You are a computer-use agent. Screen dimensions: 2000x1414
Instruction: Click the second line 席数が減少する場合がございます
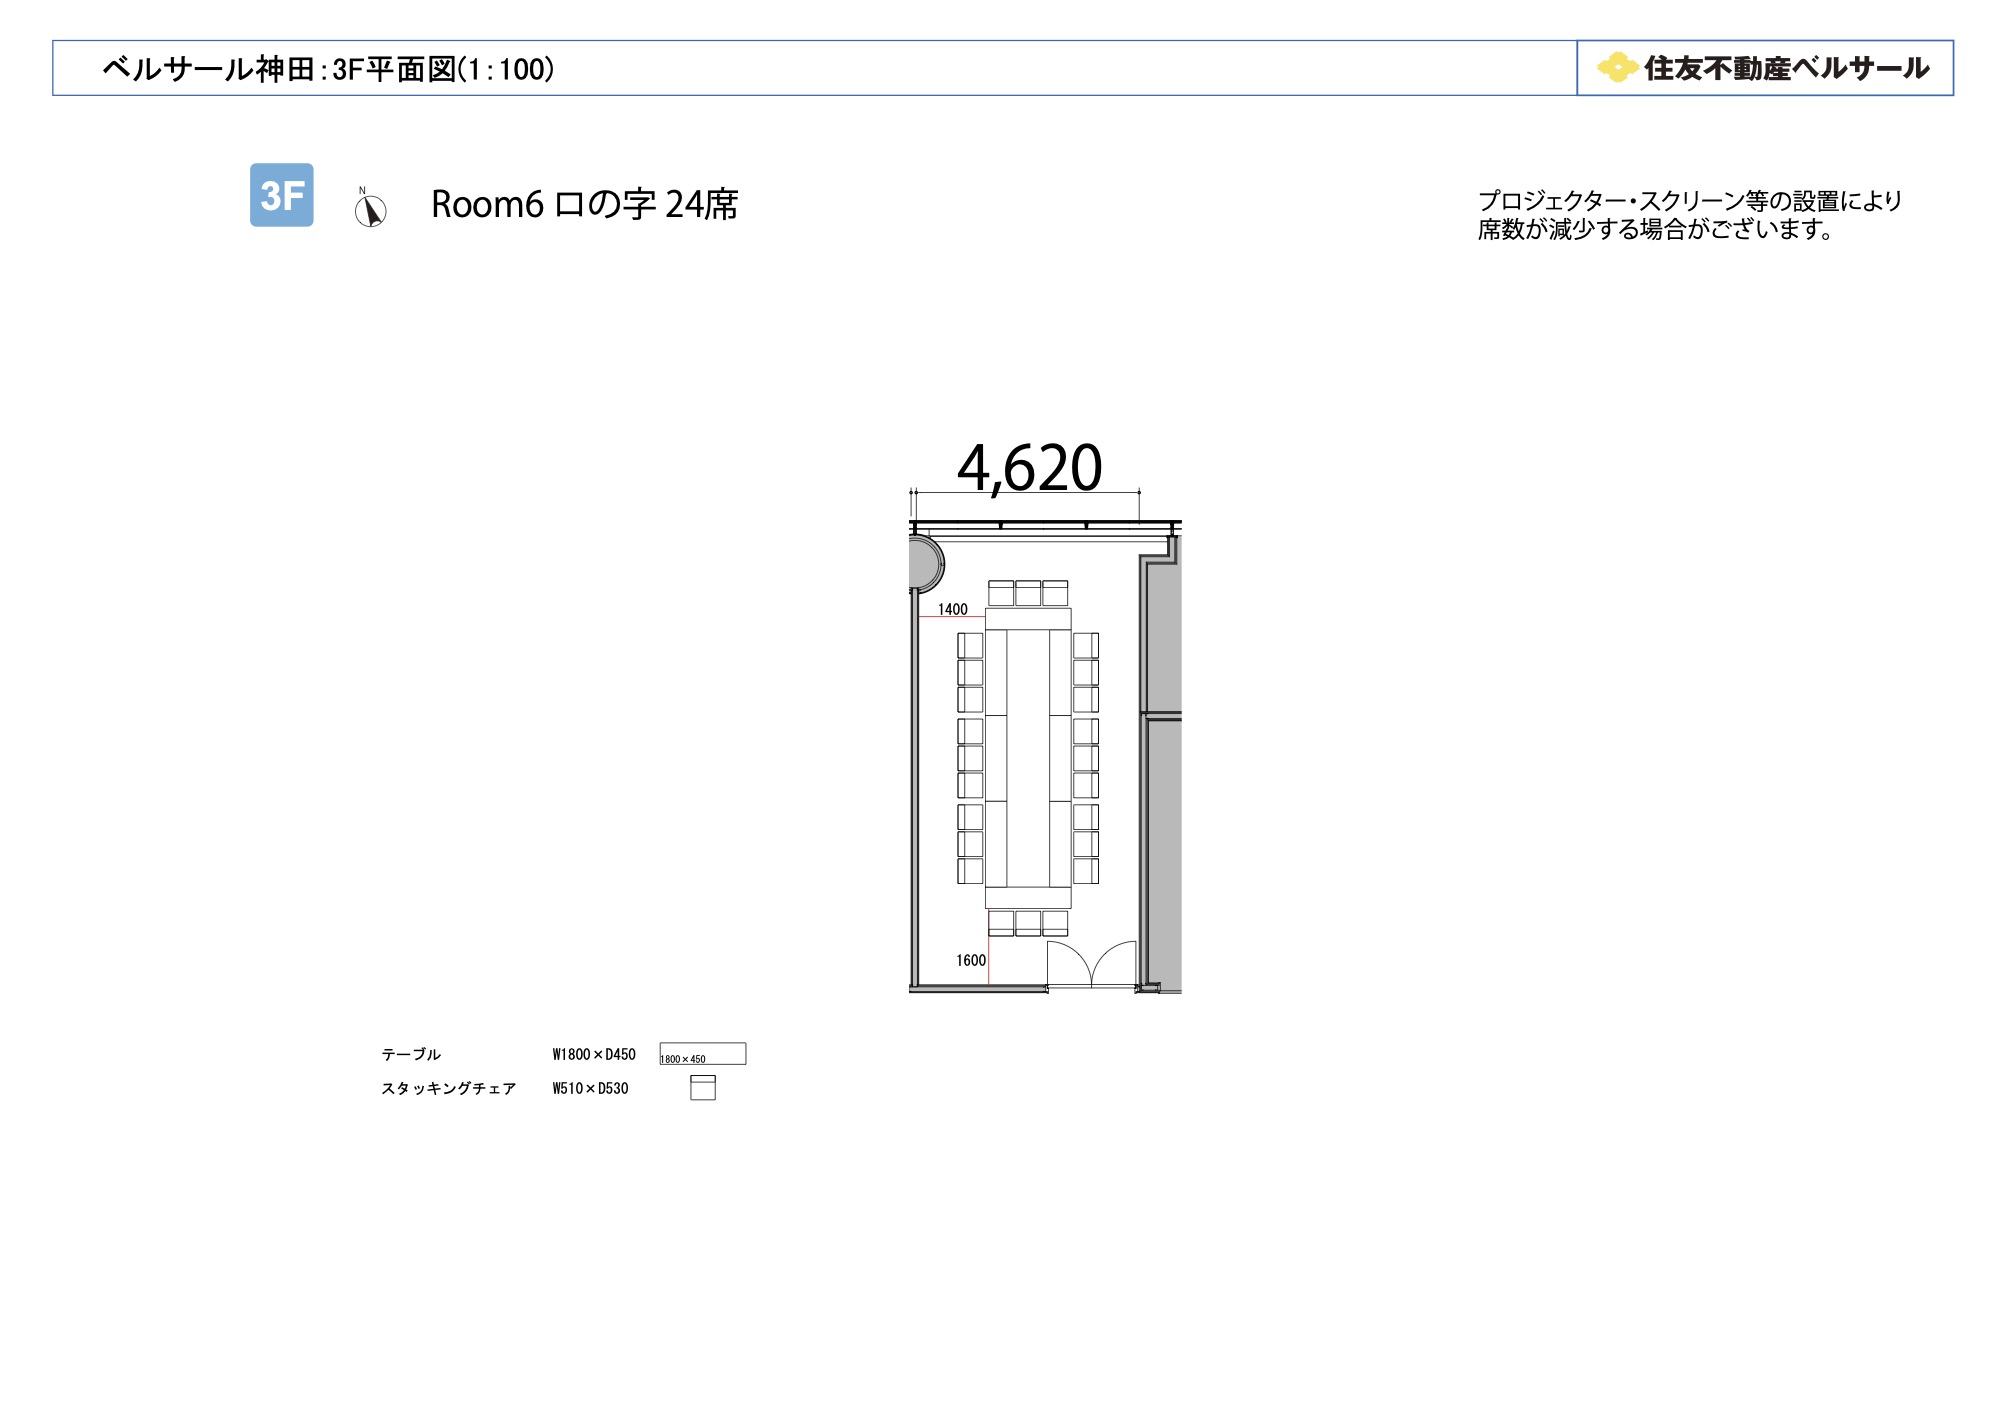(x=1656, y=229)
